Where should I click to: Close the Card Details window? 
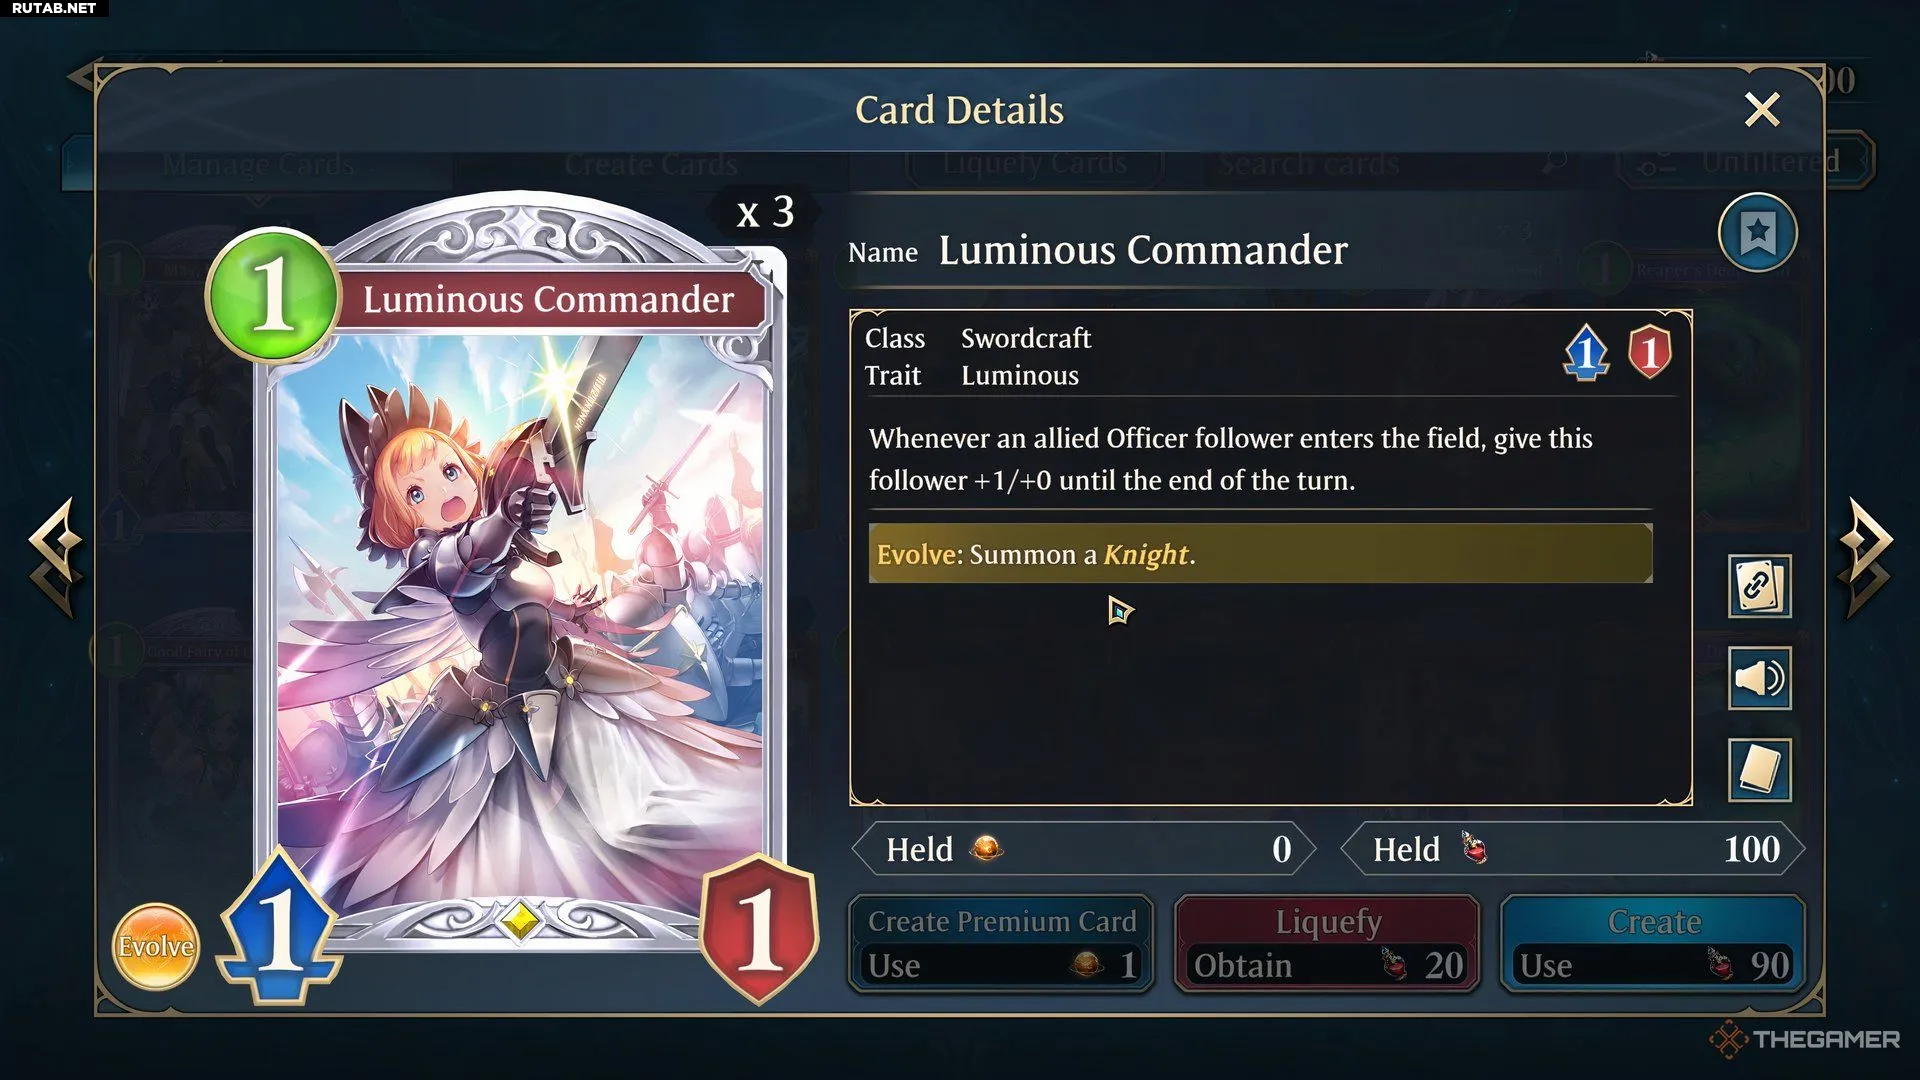(1761, 109)
